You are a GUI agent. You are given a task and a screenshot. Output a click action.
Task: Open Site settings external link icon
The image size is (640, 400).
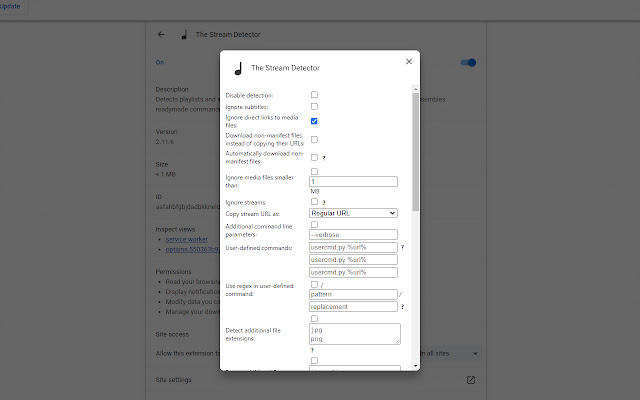click(x=471, y=380)
